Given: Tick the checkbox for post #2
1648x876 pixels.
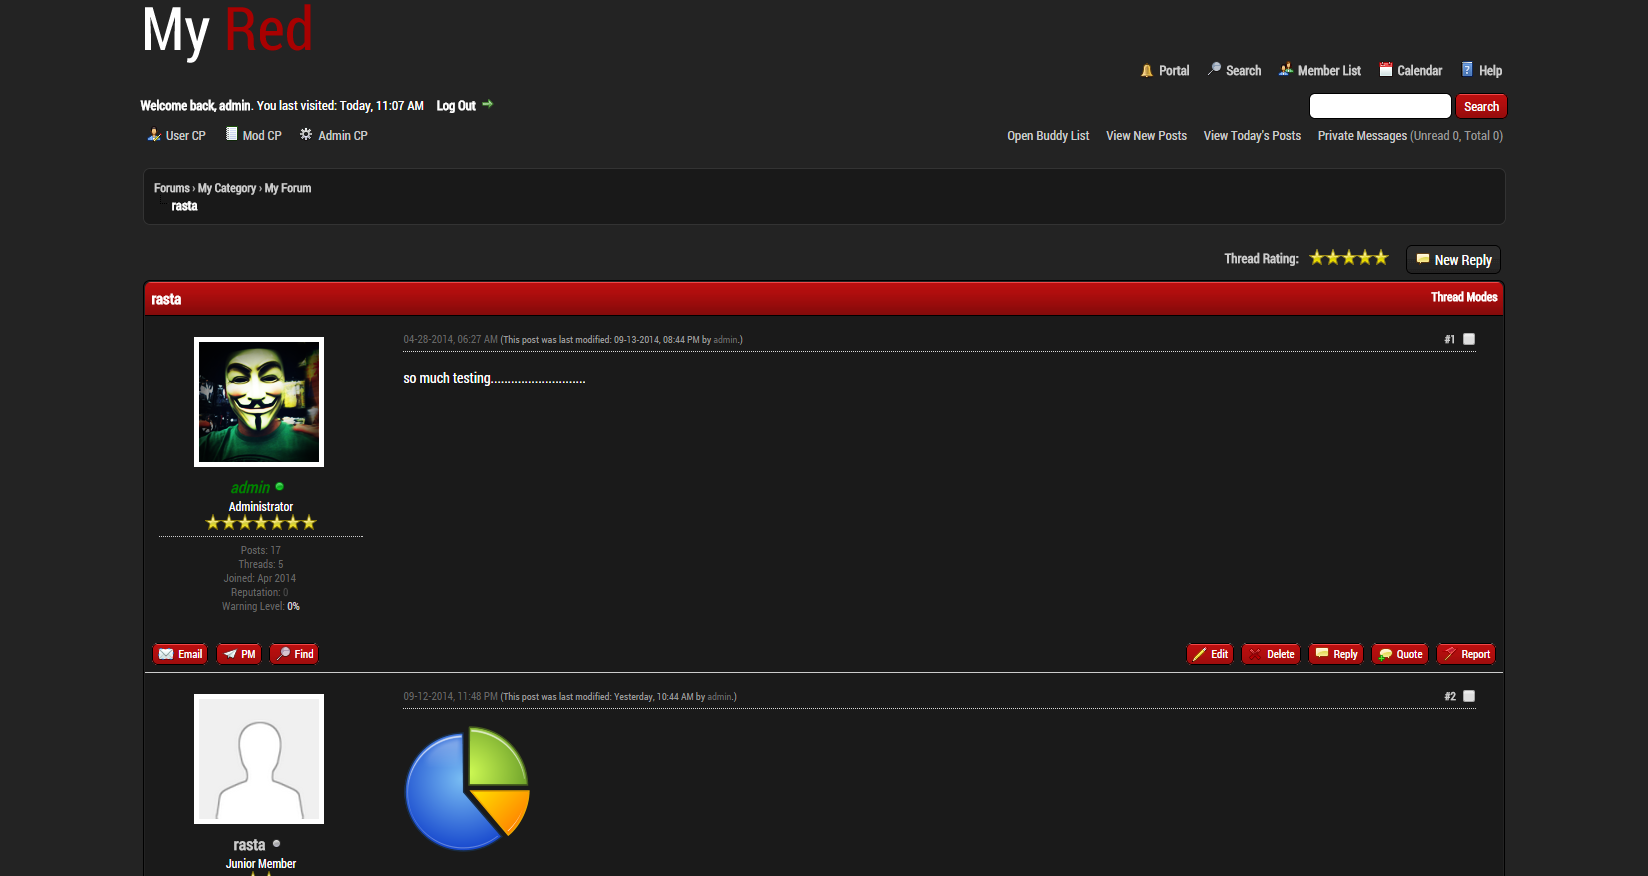Looking at the screenshot, I should tap(1469, 696).
